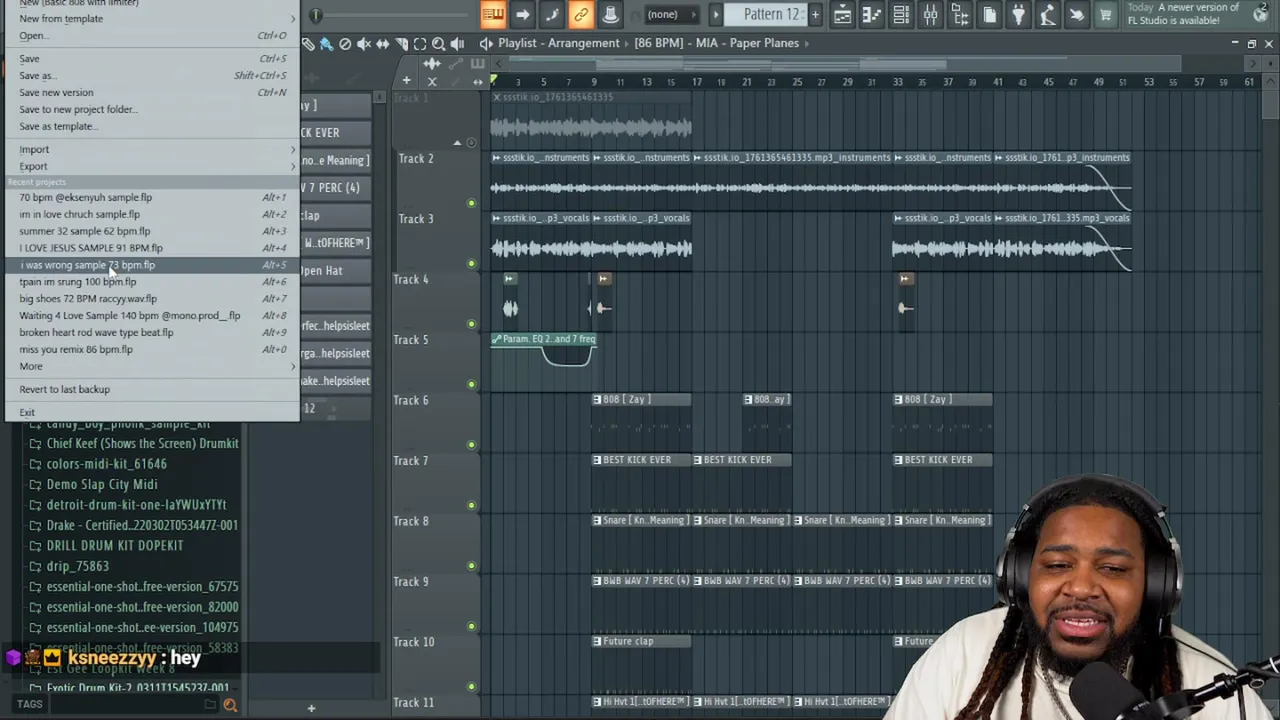This screenshot has width=1280, height=720.
Task: Click the speaker icon left of Playlist title
Action: tap(486, 43)
